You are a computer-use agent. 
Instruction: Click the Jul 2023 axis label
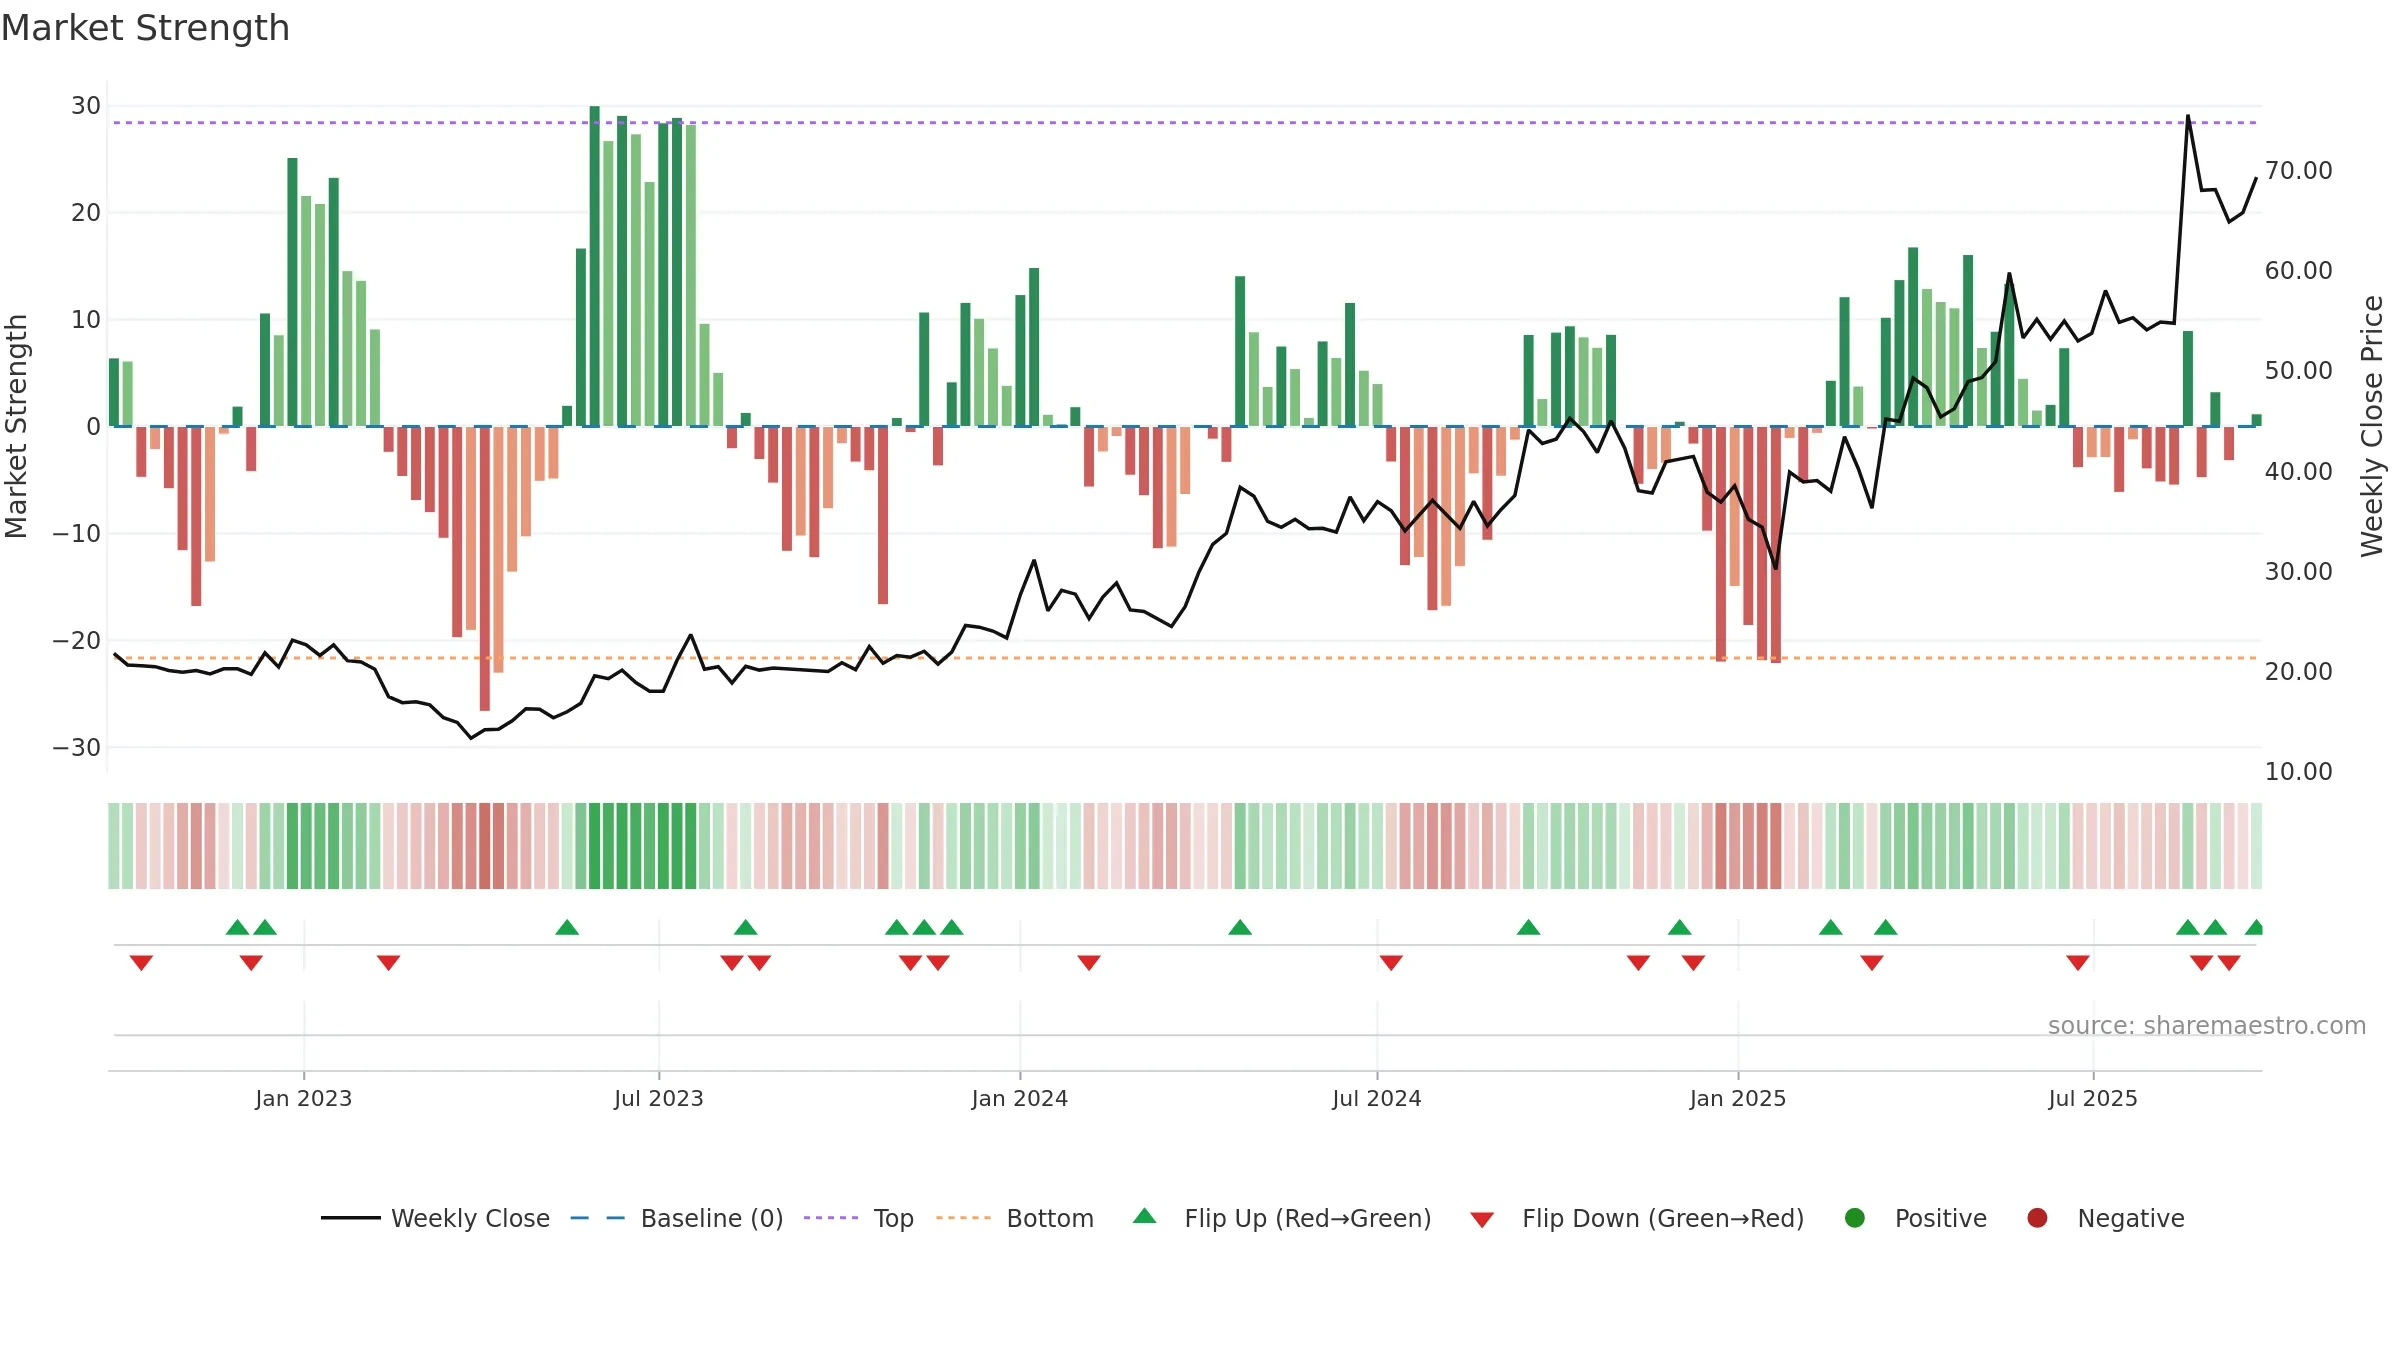coord(659,1099)
